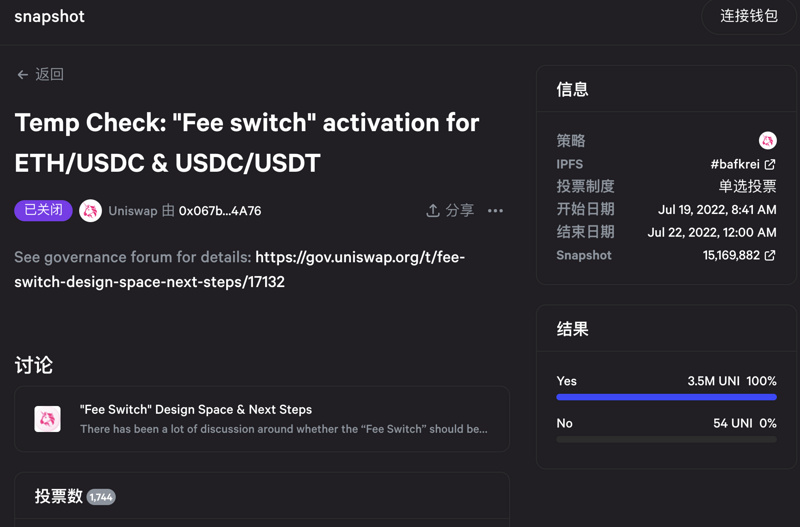Viewport: 800px width, 527px height.
Task: Click the #bafkrei IPFS hash link
Action: pos(735,164)
